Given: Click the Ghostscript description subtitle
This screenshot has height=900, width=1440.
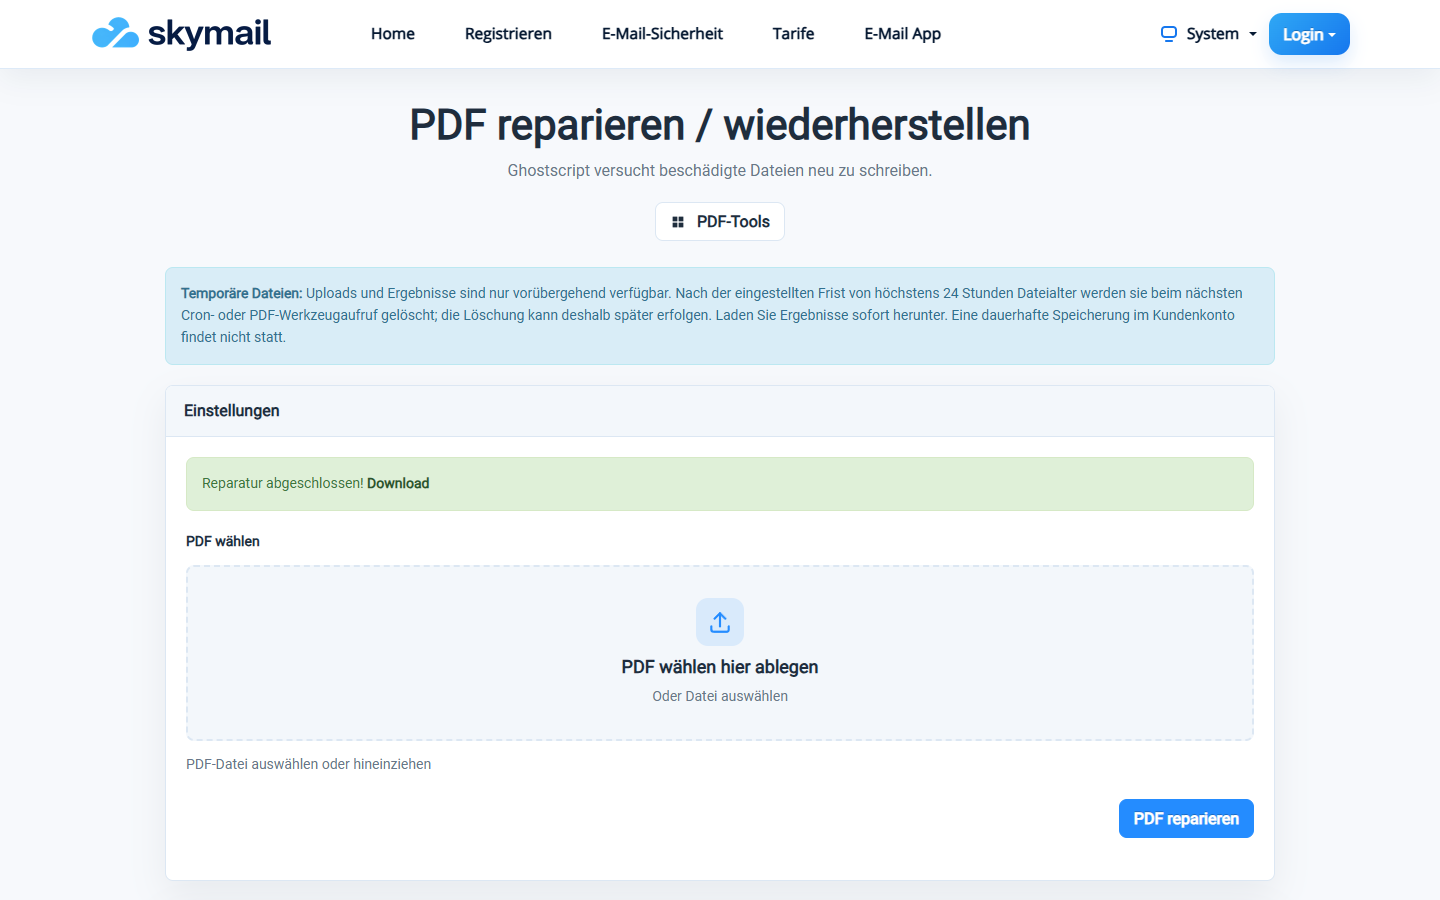Looking at the screenshot, I should [x=720, y=171].
